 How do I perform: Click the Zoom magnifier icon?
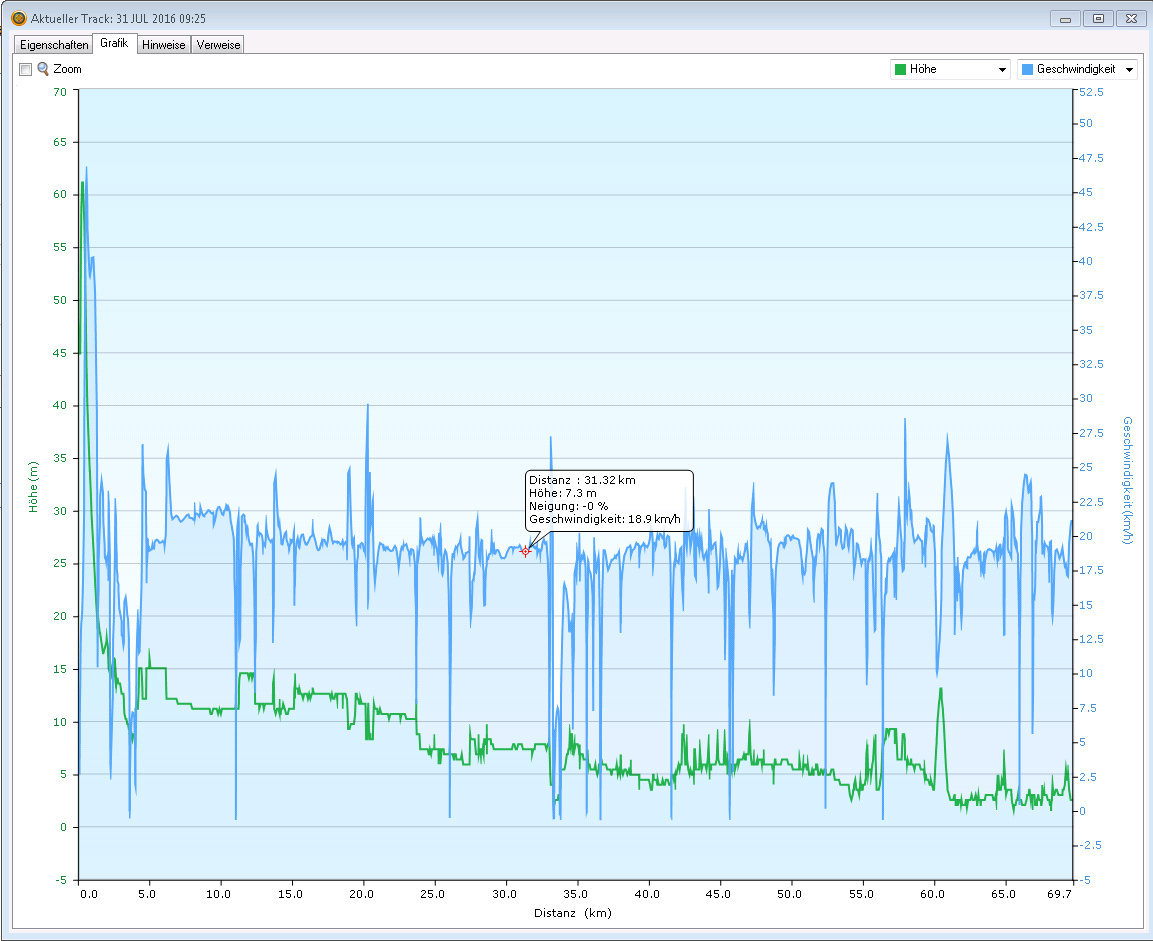tap(43, 69)
